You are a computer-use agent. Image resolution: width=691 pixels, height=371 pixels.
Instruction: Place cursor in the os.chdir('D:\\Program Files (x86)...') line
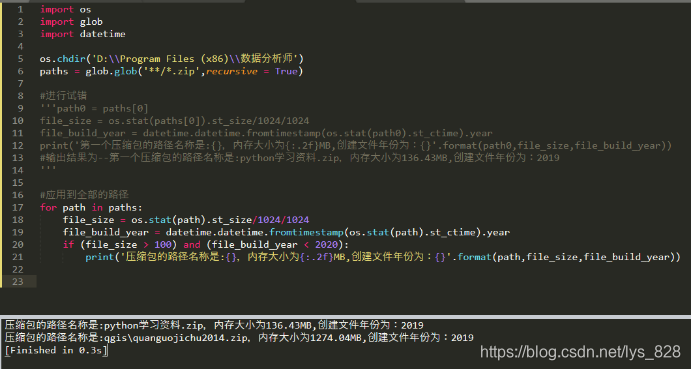pyautogui.click(x=171, y=59)
